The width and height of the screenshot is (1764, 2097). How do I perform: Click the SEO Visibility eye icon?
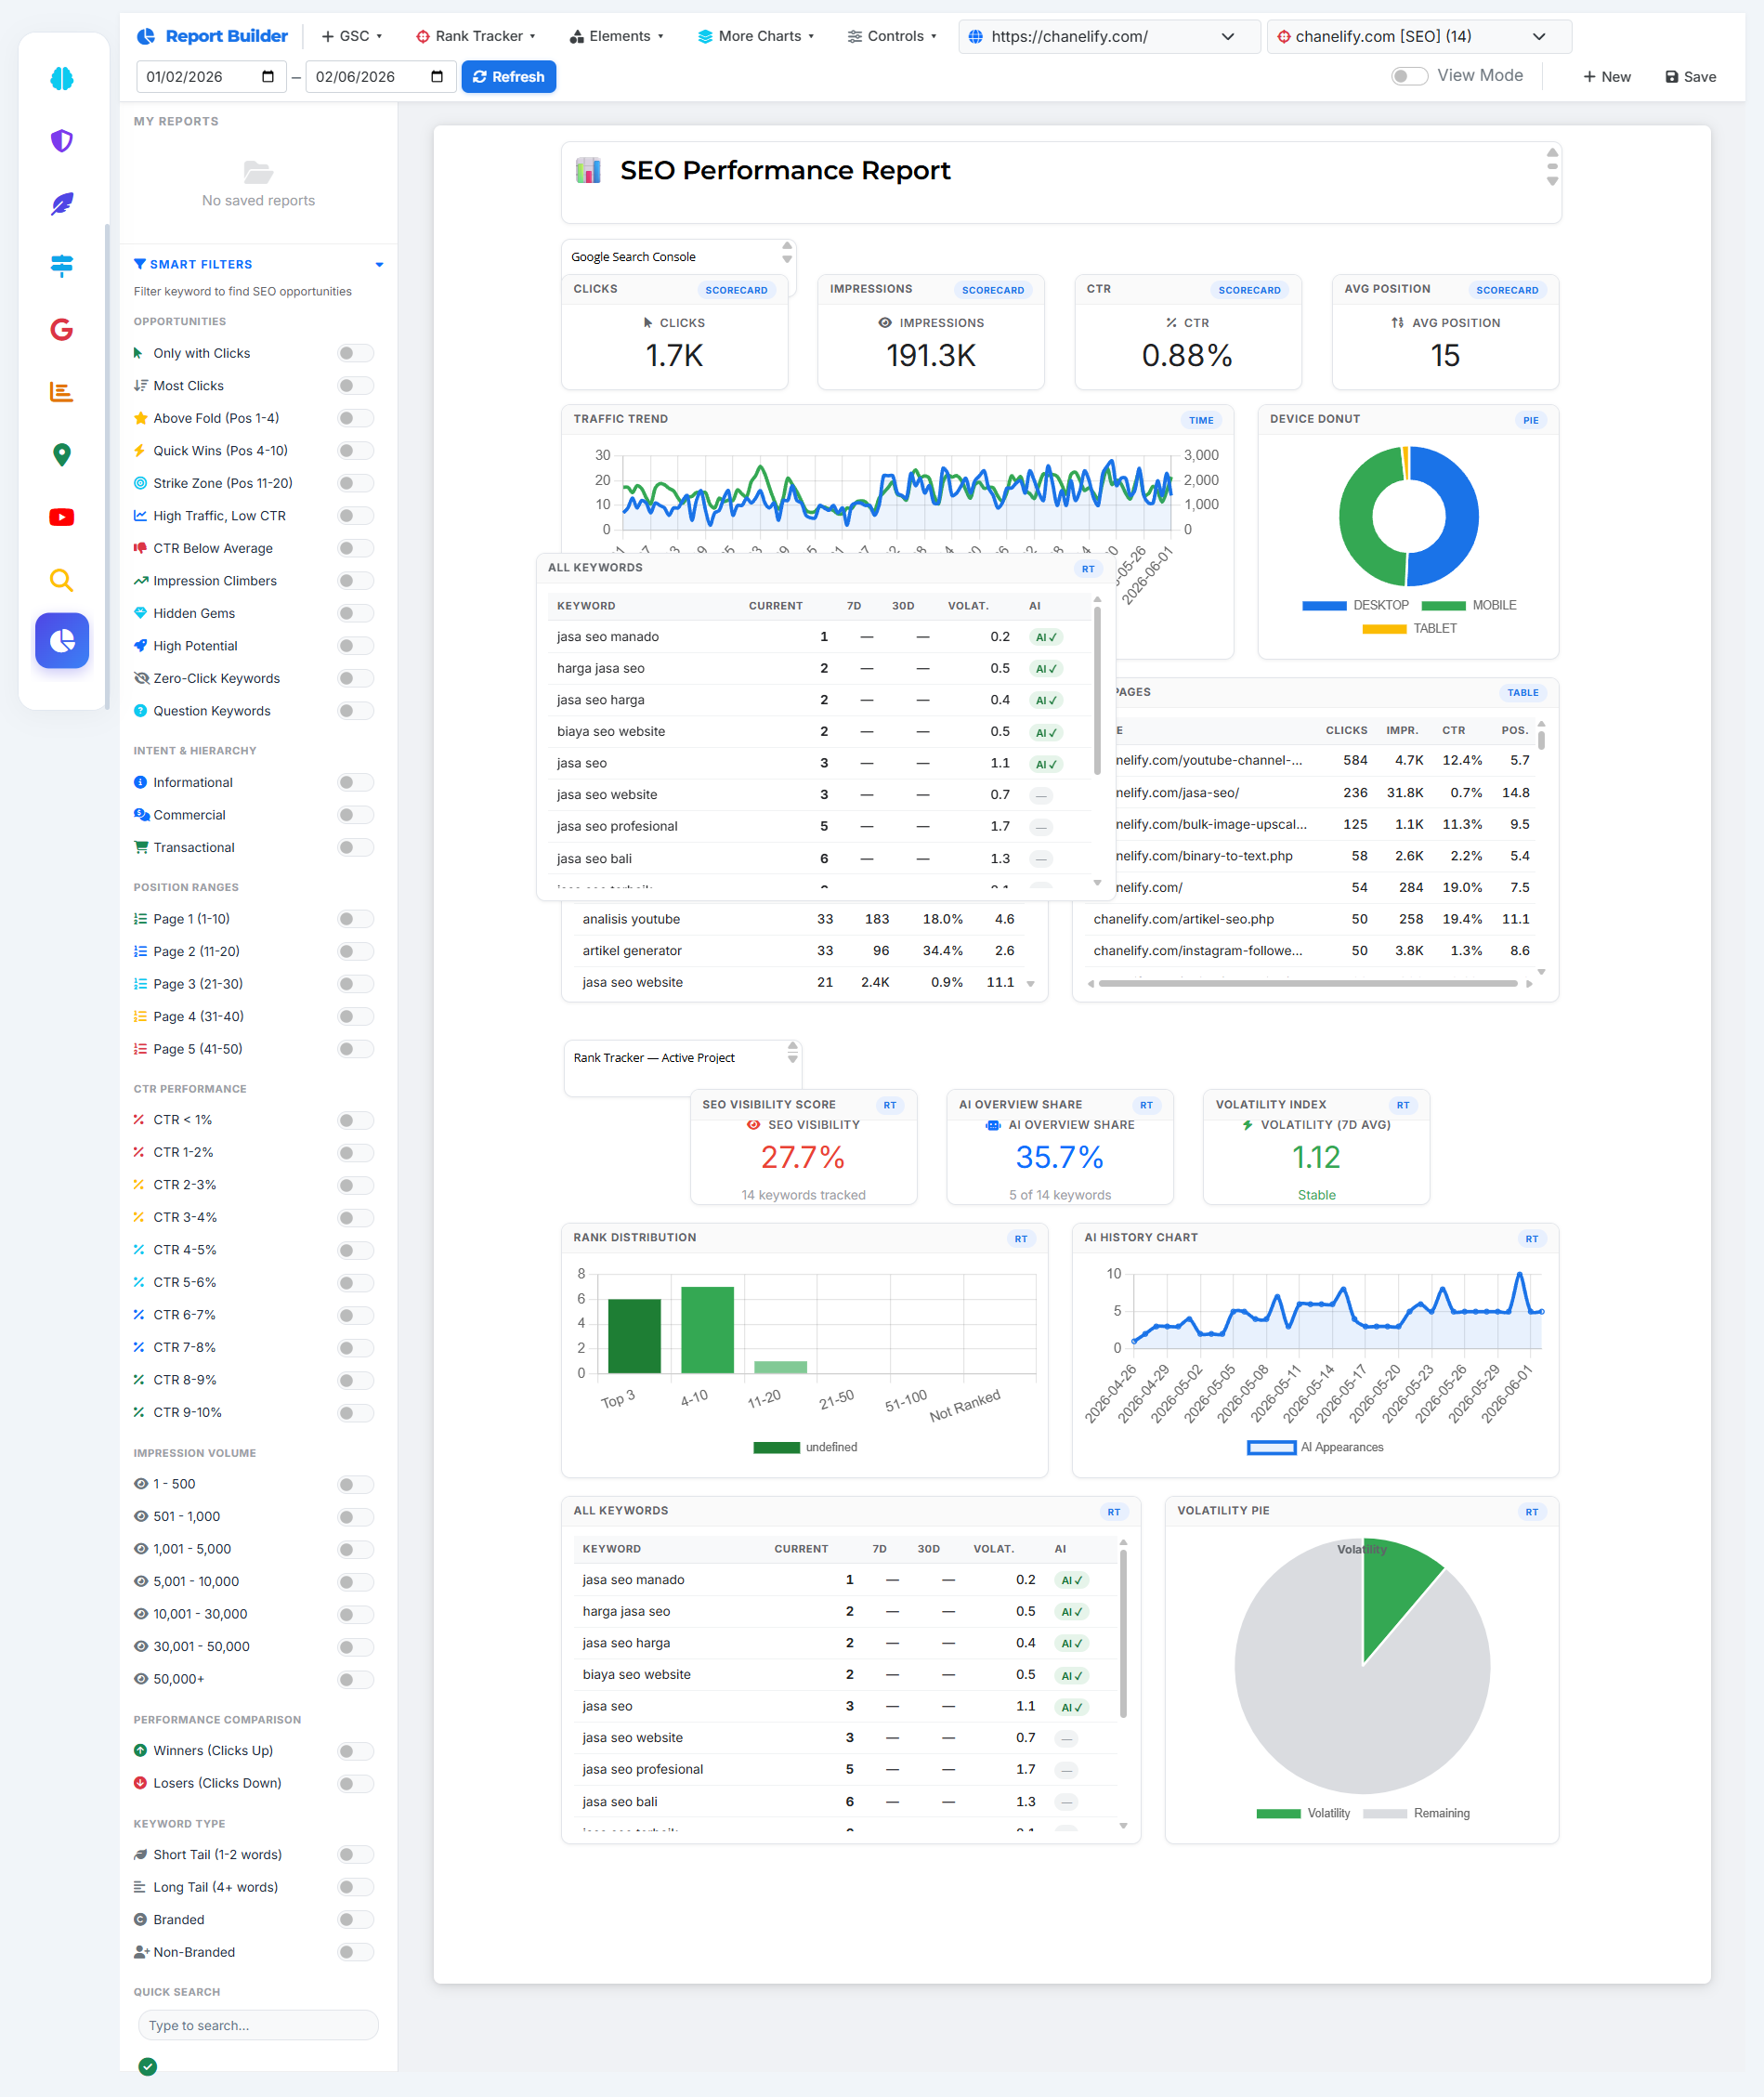pos(754,1125)
